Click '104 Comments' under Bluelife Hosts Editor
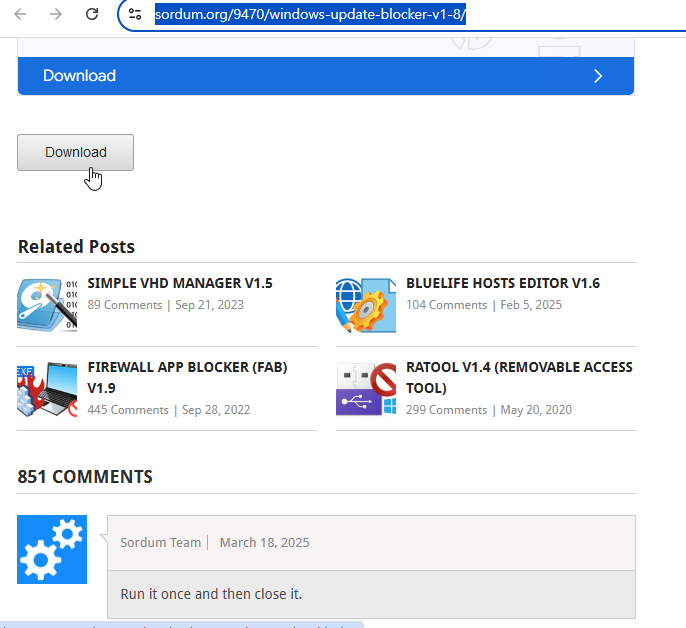Viewport: 686px width, 628px height. point(446,305)
